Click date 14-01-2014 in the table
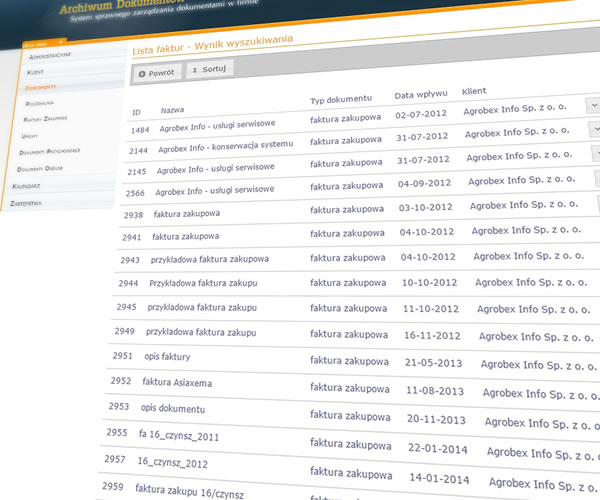Image resolution: width=600 pixels, height=500 pixels. click(439, 478)
